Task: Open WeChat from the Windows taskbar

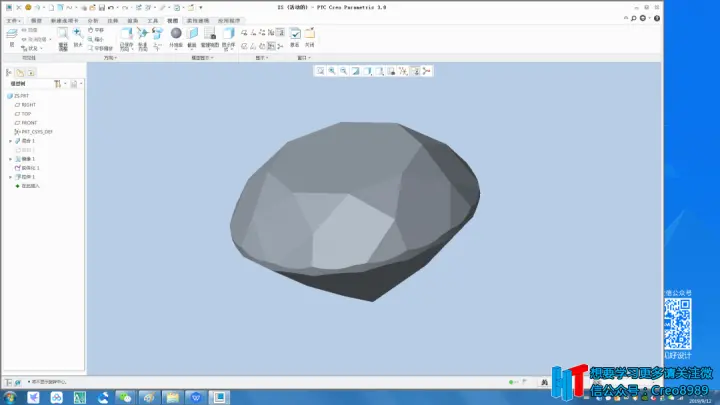Action: tap(125, 397)
